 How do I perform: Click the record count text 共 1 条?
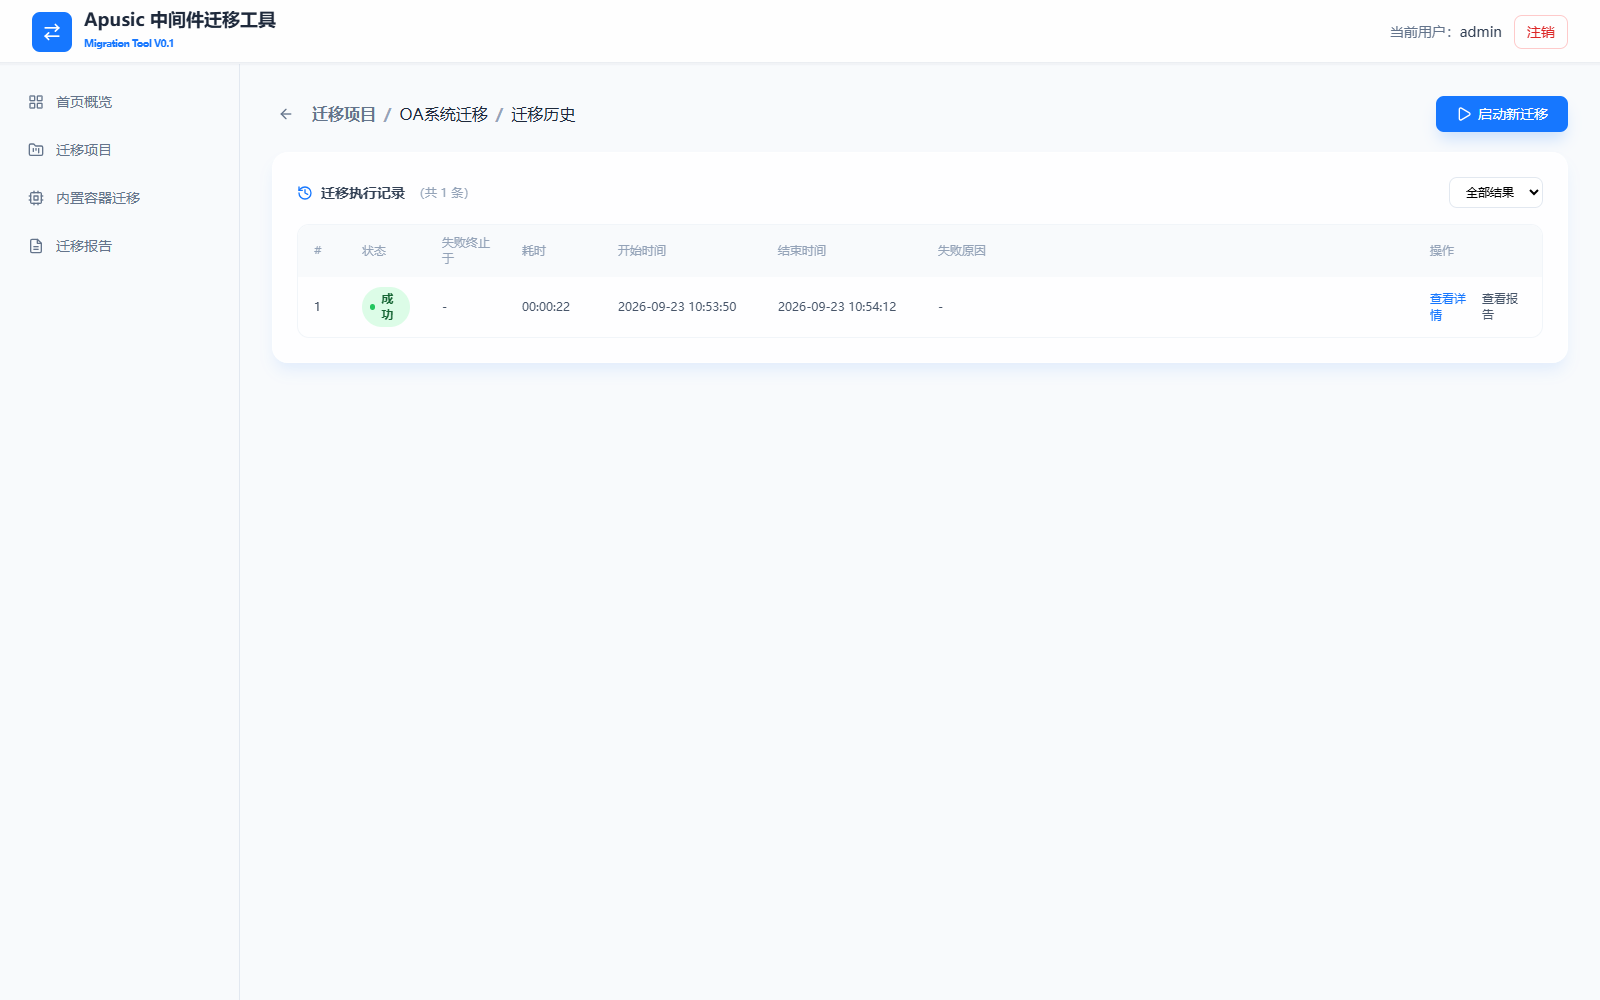(444, 193)
